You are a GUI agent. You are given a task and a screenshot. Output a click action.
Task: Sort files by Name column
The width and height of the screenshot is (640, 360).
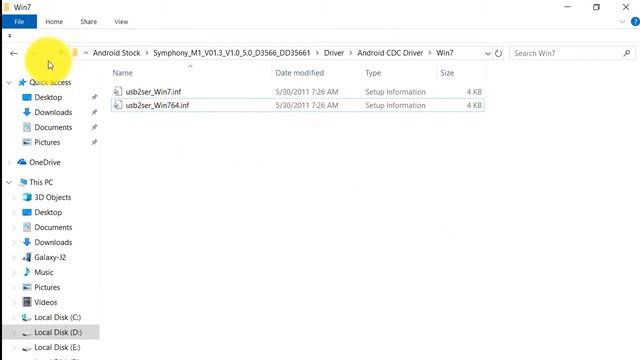(122, 73)
